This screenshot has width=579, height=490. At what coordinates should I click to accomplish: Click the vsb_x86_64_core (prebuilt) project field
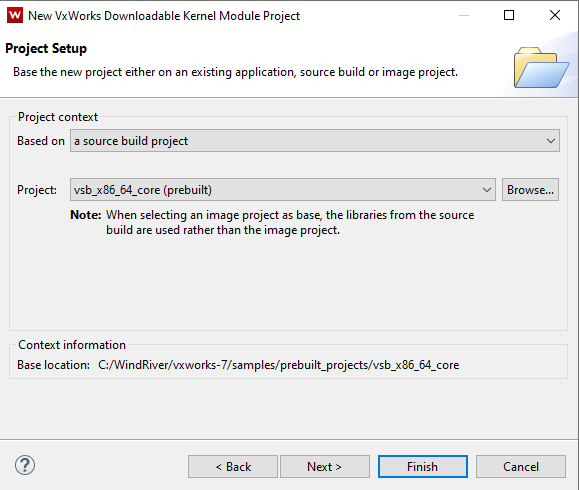[x=283, y=190]
